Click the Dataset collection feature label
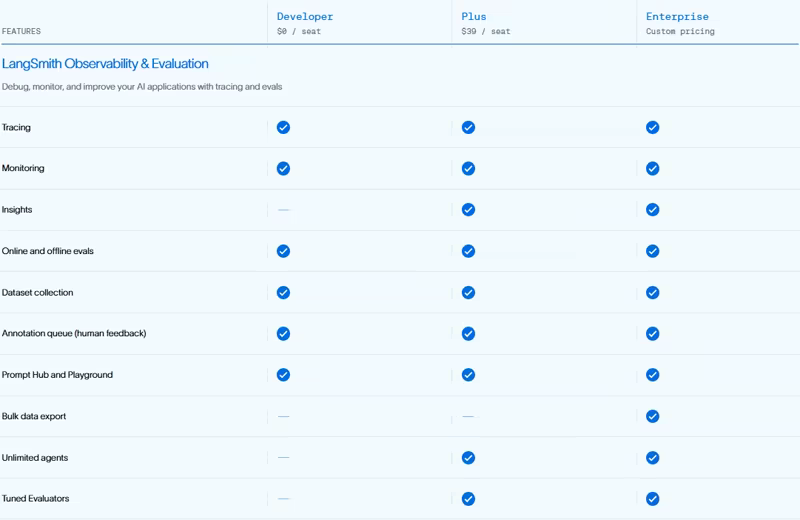Image resolution: width=800 pixels, height=520 pixels. click(x=37, y=292)
